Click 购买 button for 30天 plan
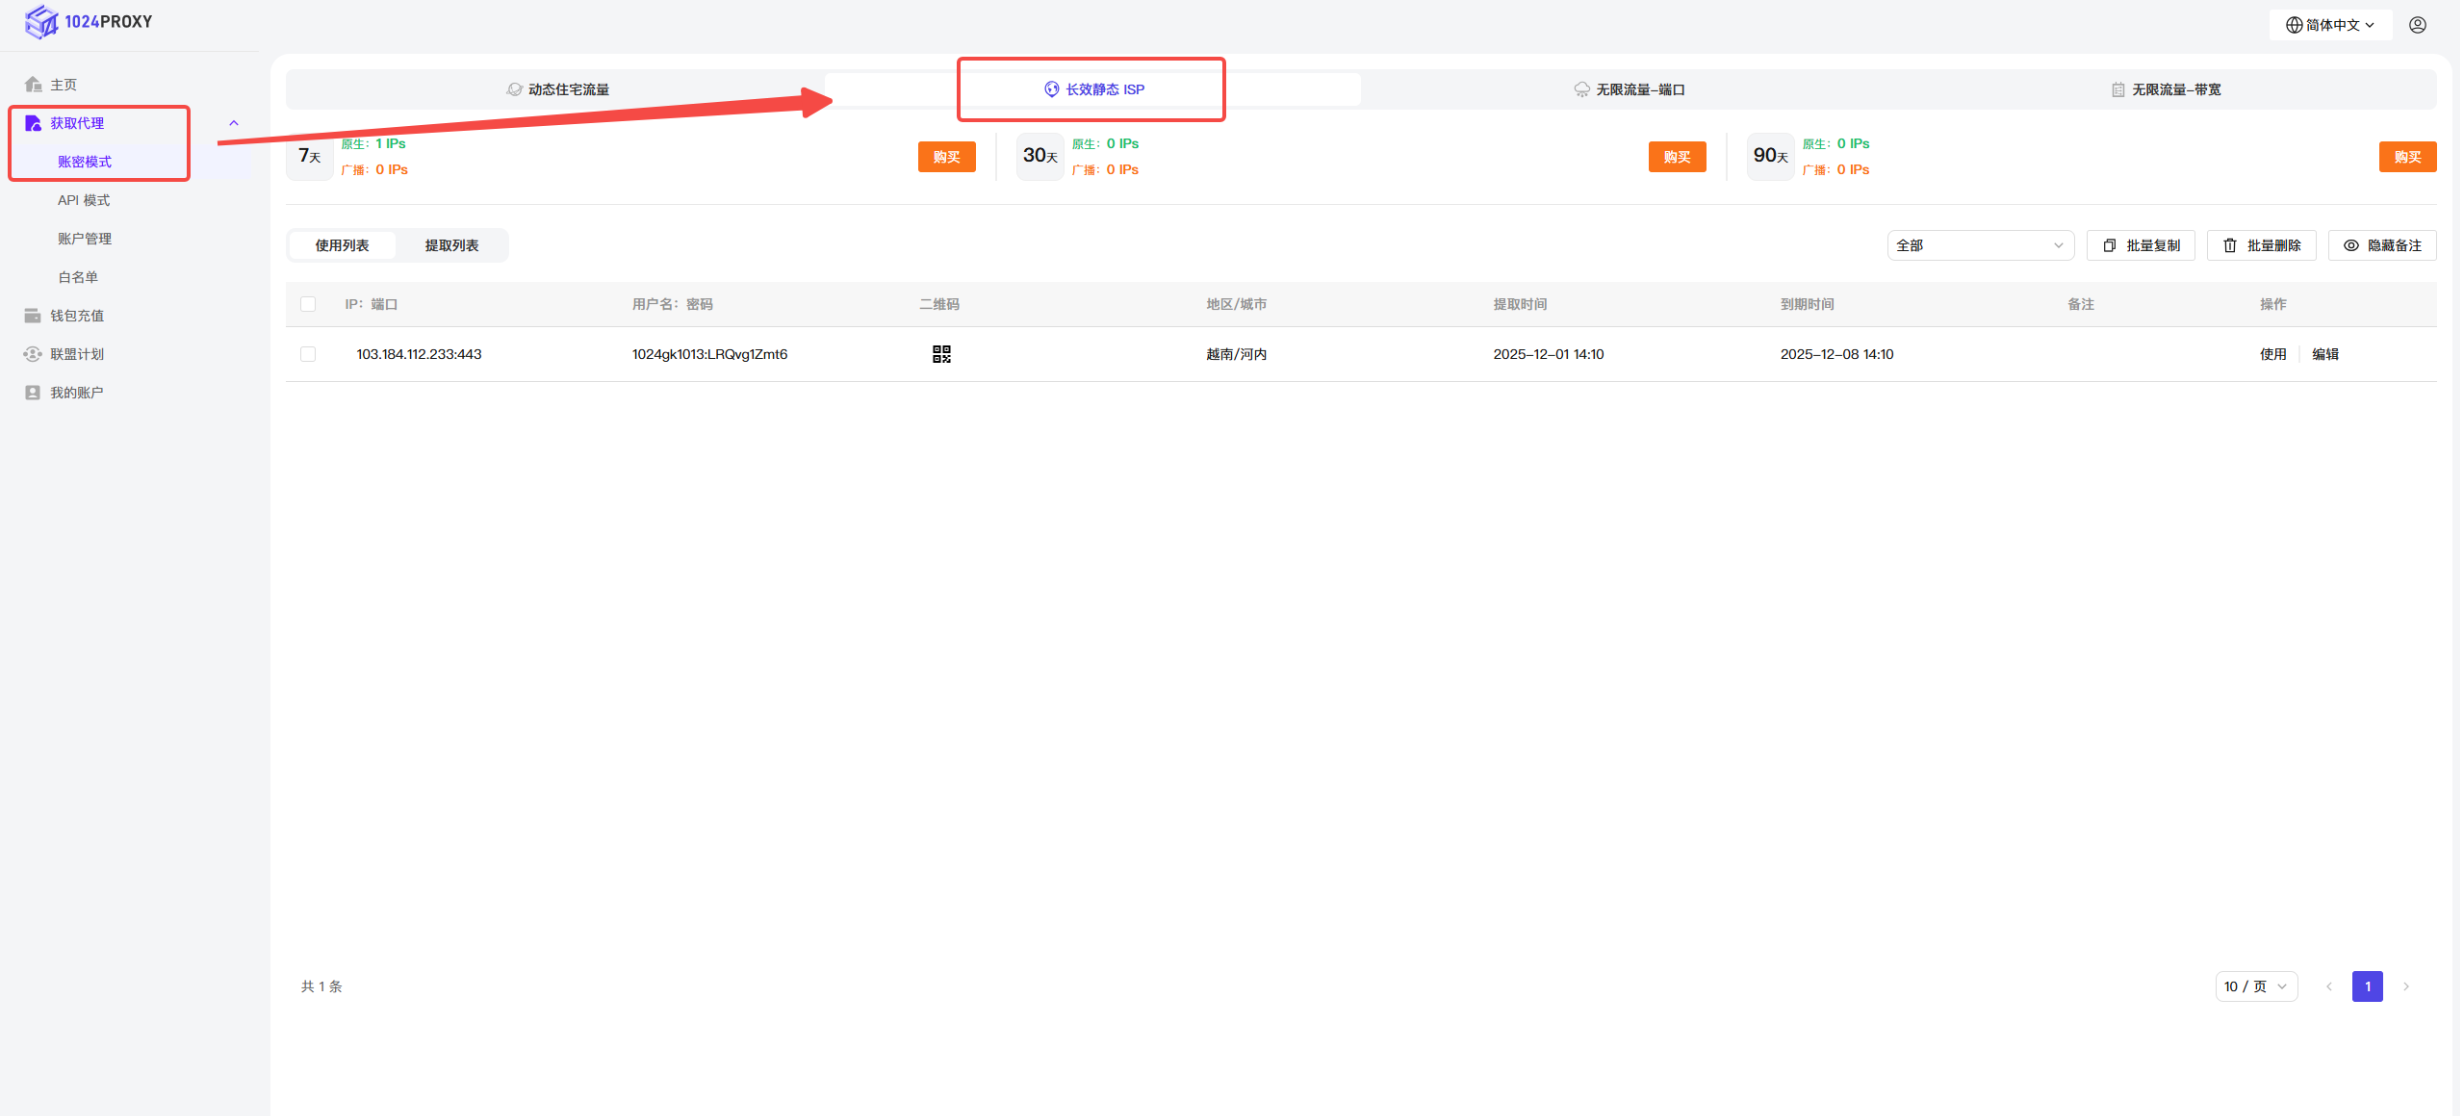 1676,157
